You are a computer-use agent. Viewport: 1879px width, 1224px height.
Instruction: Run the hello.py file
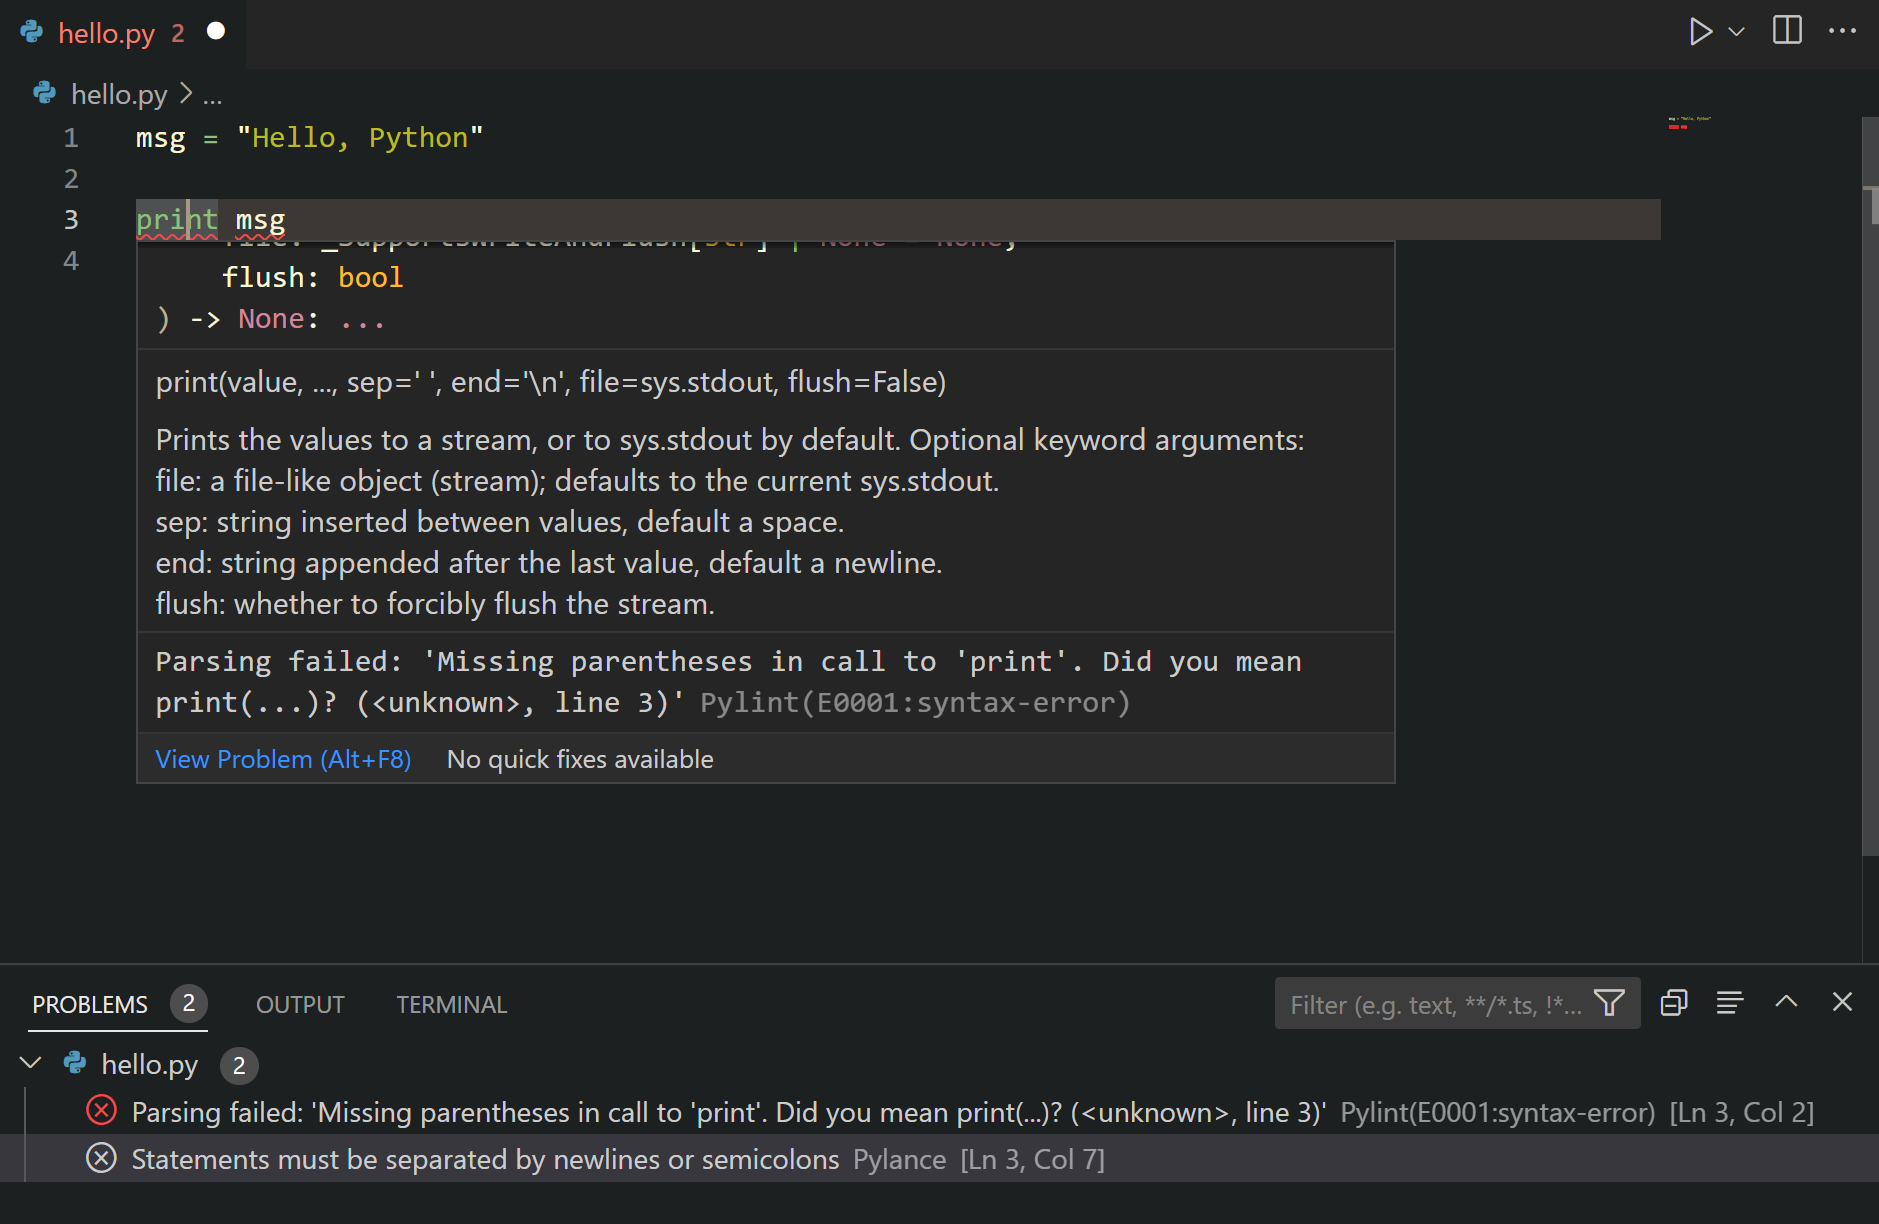[x=1700, y=31]
